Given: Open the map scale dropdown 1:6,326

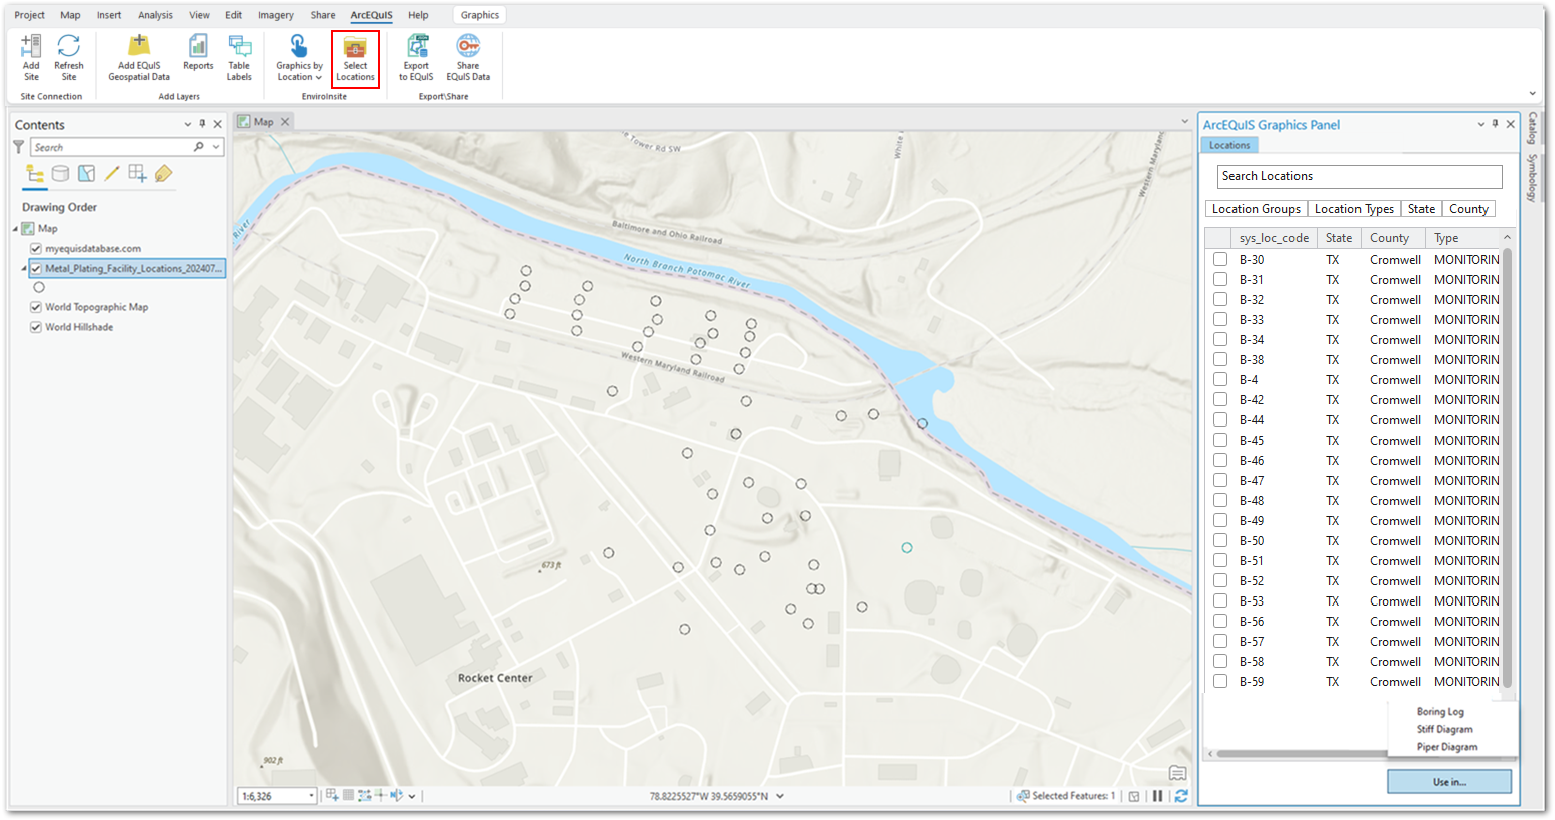Looking at the screenshot, I should [312, 796].
